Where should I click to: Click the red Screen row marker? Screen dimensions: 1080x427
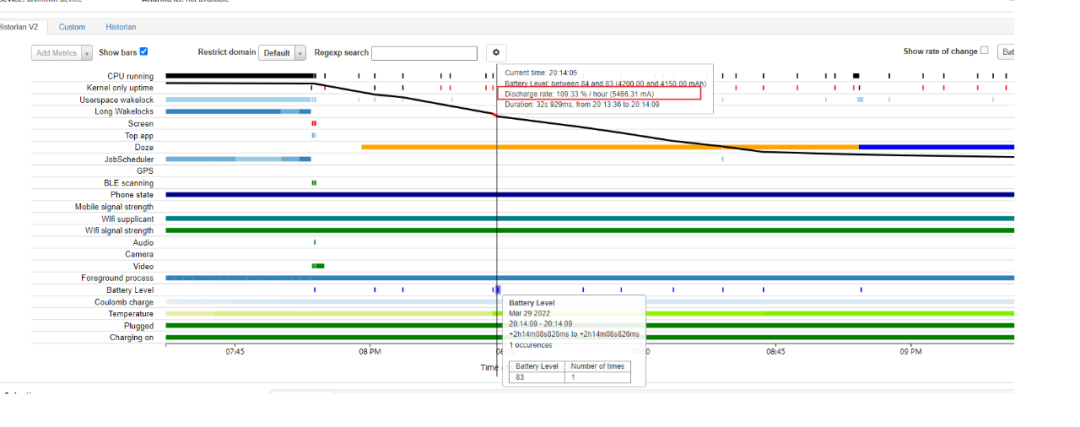313,123
